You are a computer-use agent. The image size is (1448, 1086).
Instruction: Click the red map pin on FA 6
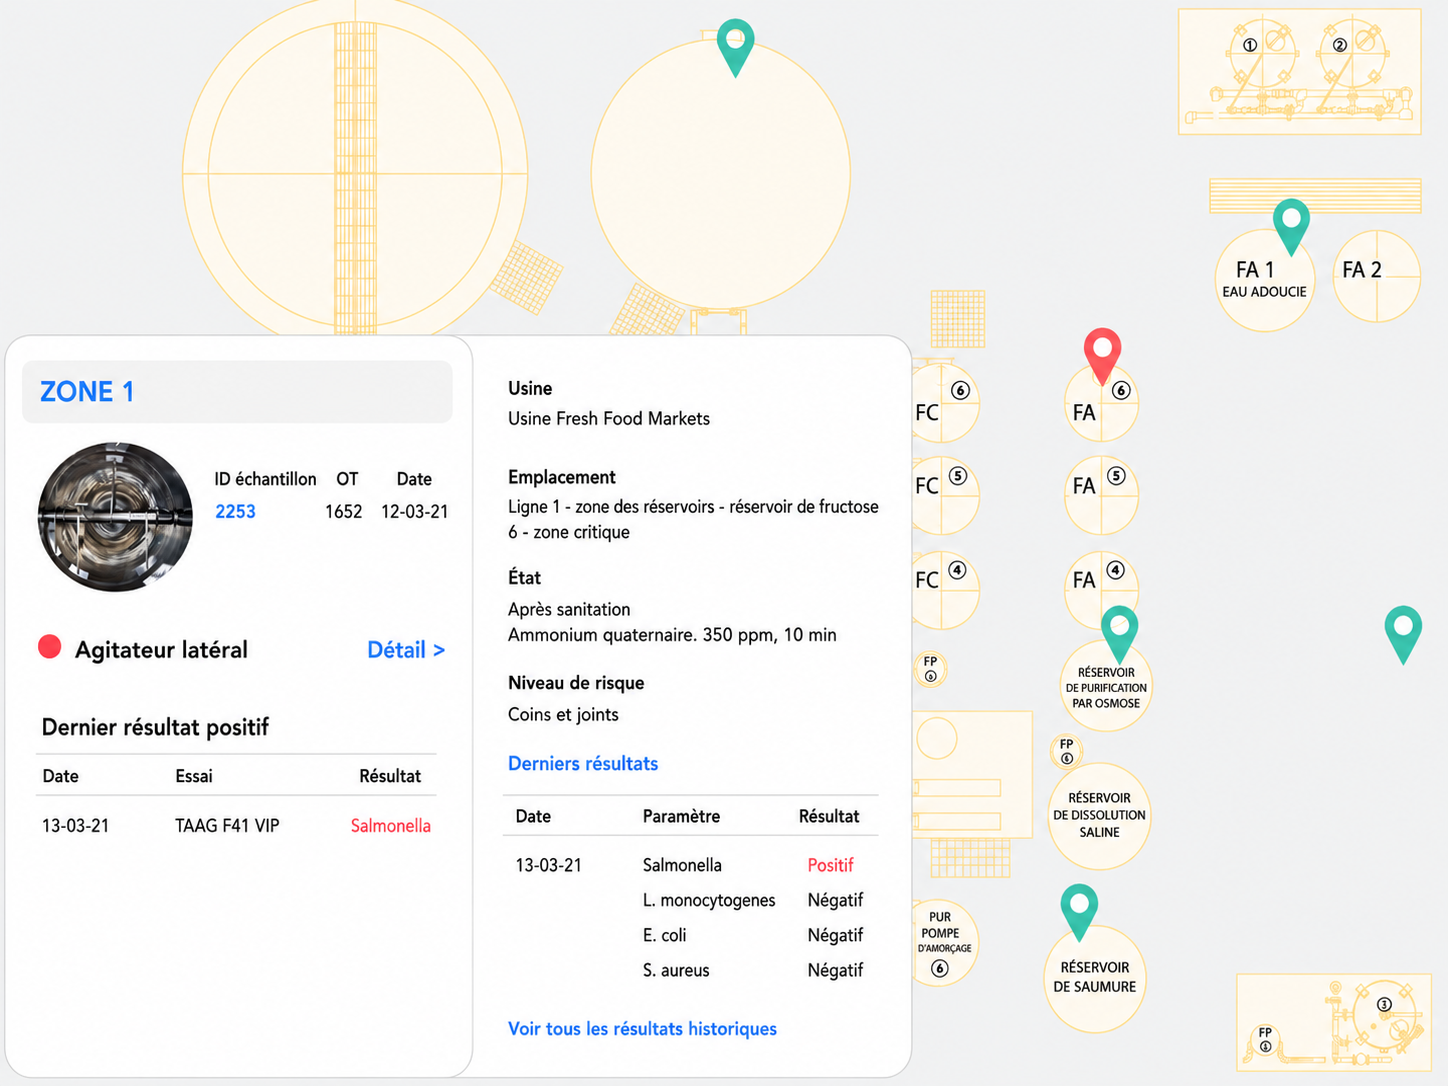pyautogui.click(x=1102, y=352)
